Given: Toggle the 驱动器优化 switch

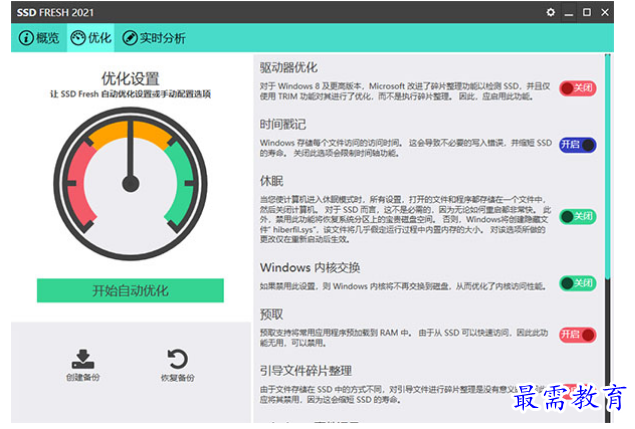Looking at the screenshot, I should click(x=578, y=88).
